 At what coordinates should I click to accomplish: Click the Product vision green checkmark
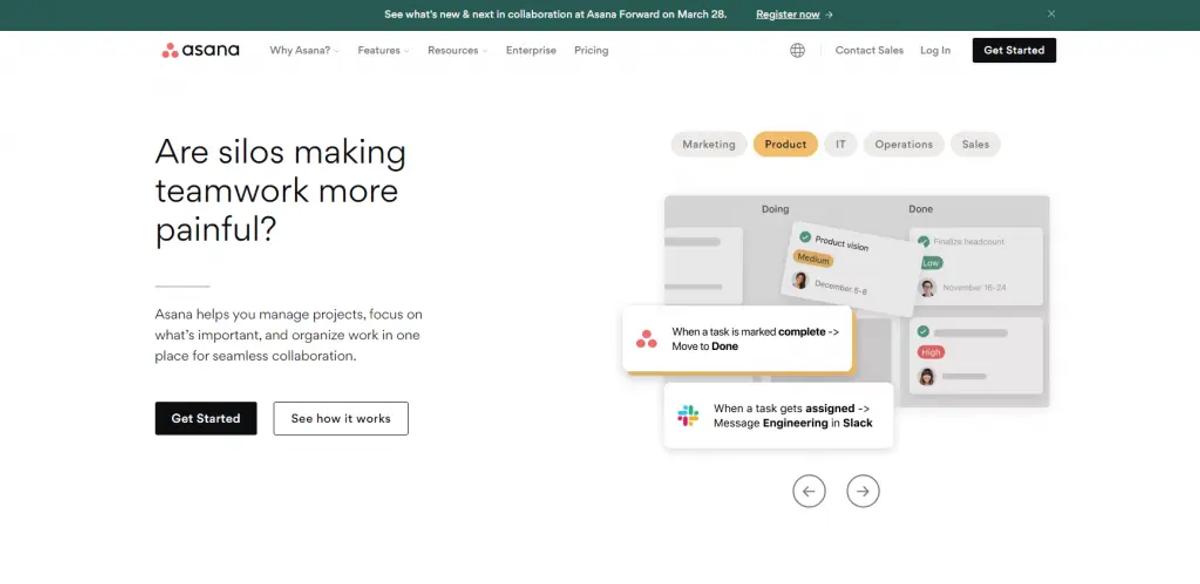click(805, 237)
